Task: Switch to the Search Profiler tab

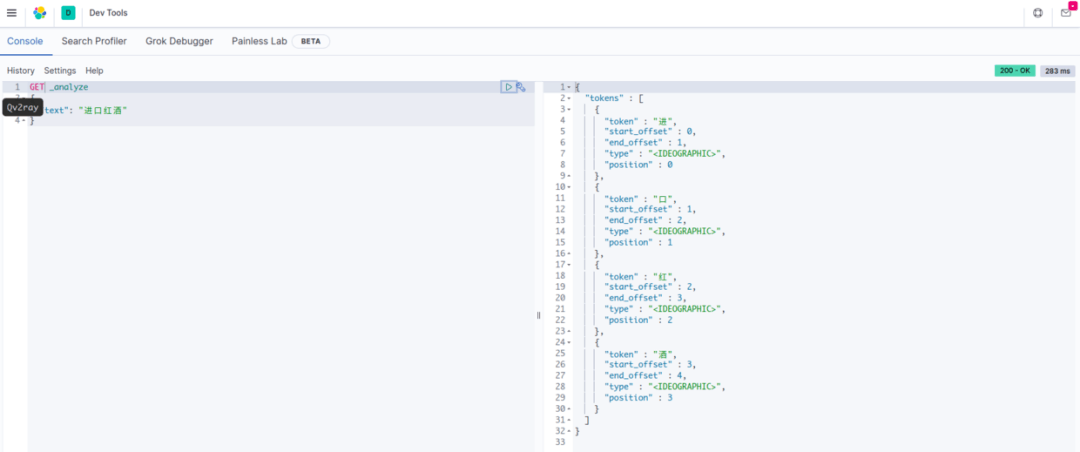Action: coord(94,41)
